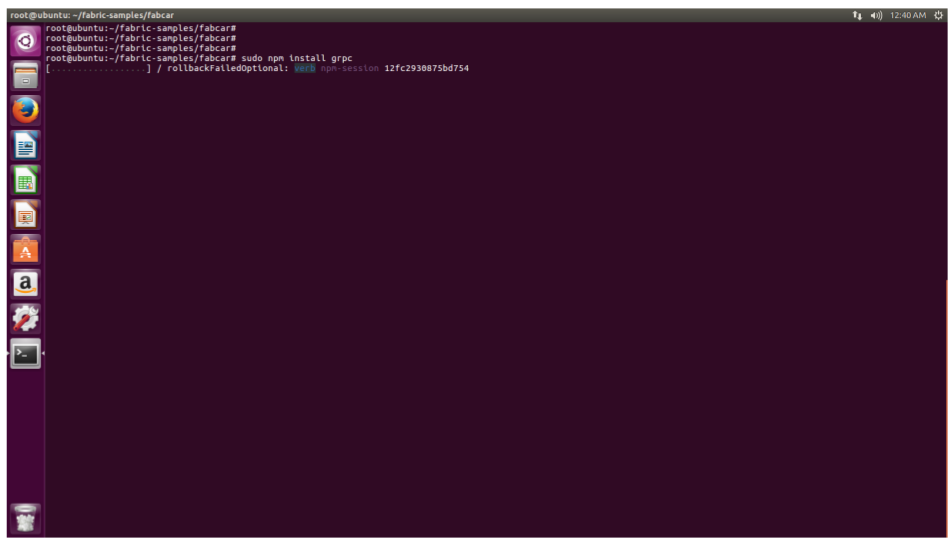Screen dimensions: 951x539
Task: Open Ubuntu Software Center icon
Action: pyautogui.click(x=25, y=249)
